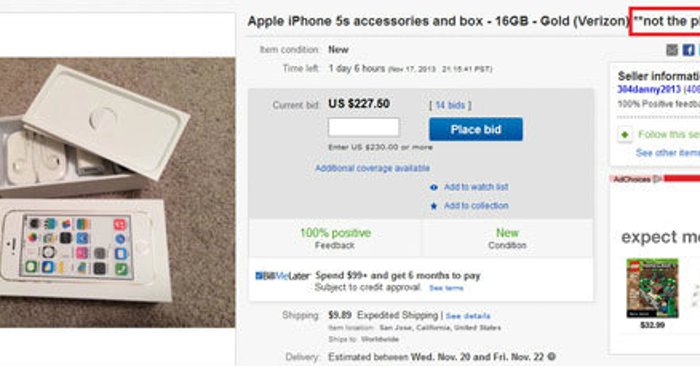Click Add to collection link
Viewport: 700px width, 366px height.
click(476, 206)
